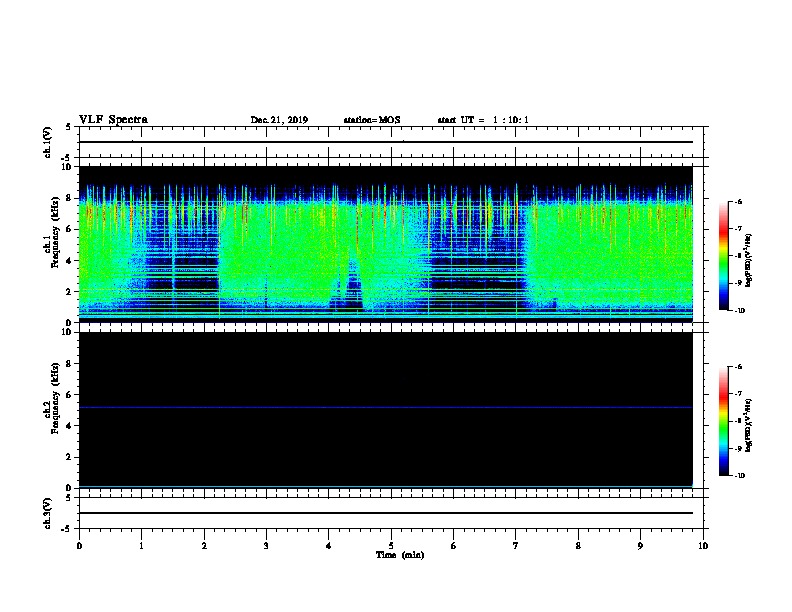Click the ch.1 VLF spectrogram panel
Viewport: 792px width, 612px height.
point(385,244)
